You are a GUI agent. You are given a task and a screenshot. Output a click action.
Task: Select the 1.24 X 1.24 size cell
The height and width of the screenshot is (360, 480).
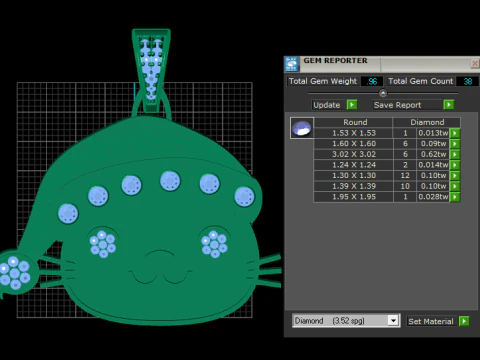coord(354,165)
